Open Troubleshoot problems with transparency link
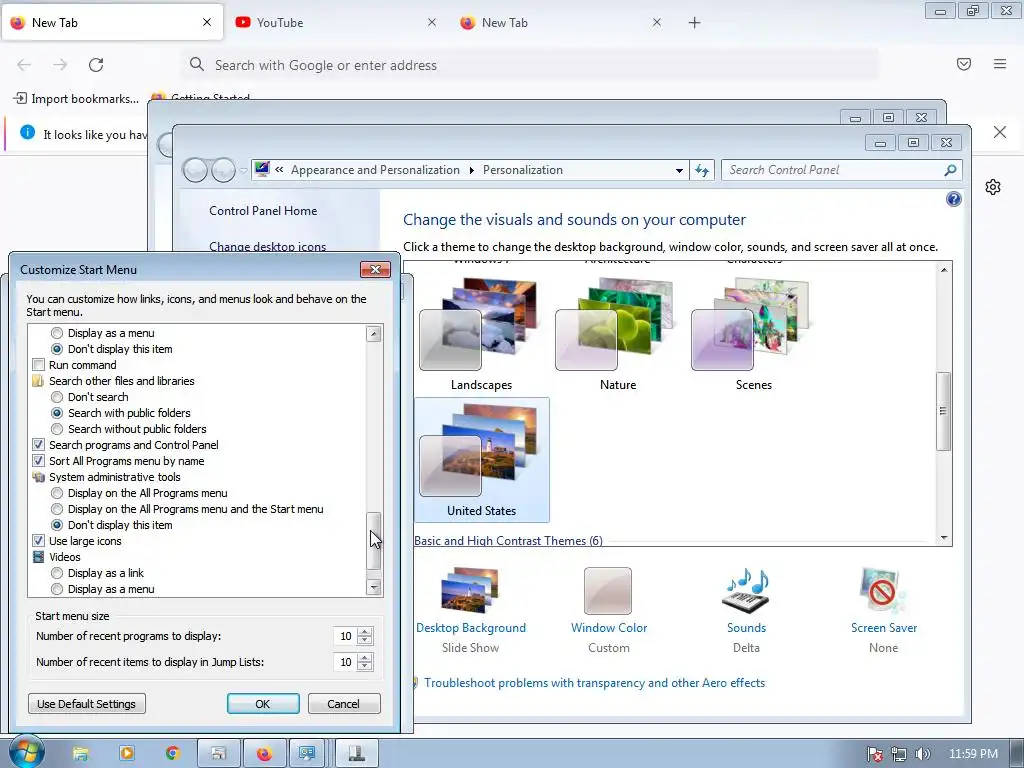This screenshot has height=768, width=1024. [x=594, y=682]
